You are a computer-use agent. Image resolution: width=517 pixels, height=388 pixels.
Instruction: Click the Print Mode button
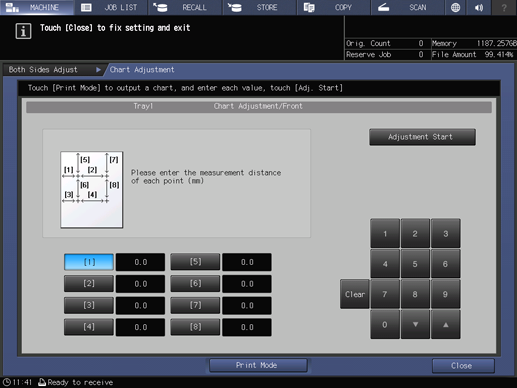tap(258, 365)
